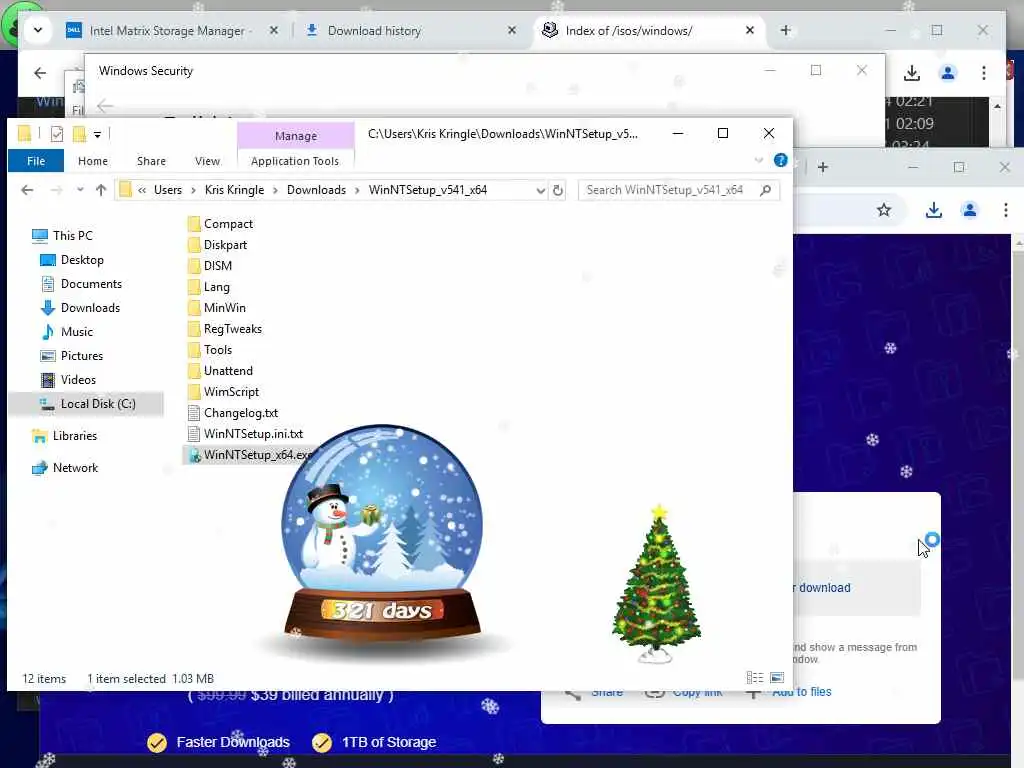Screen dimensions: 1024x768
Task: Go back in File Explorer
Action: pos(27,190)
